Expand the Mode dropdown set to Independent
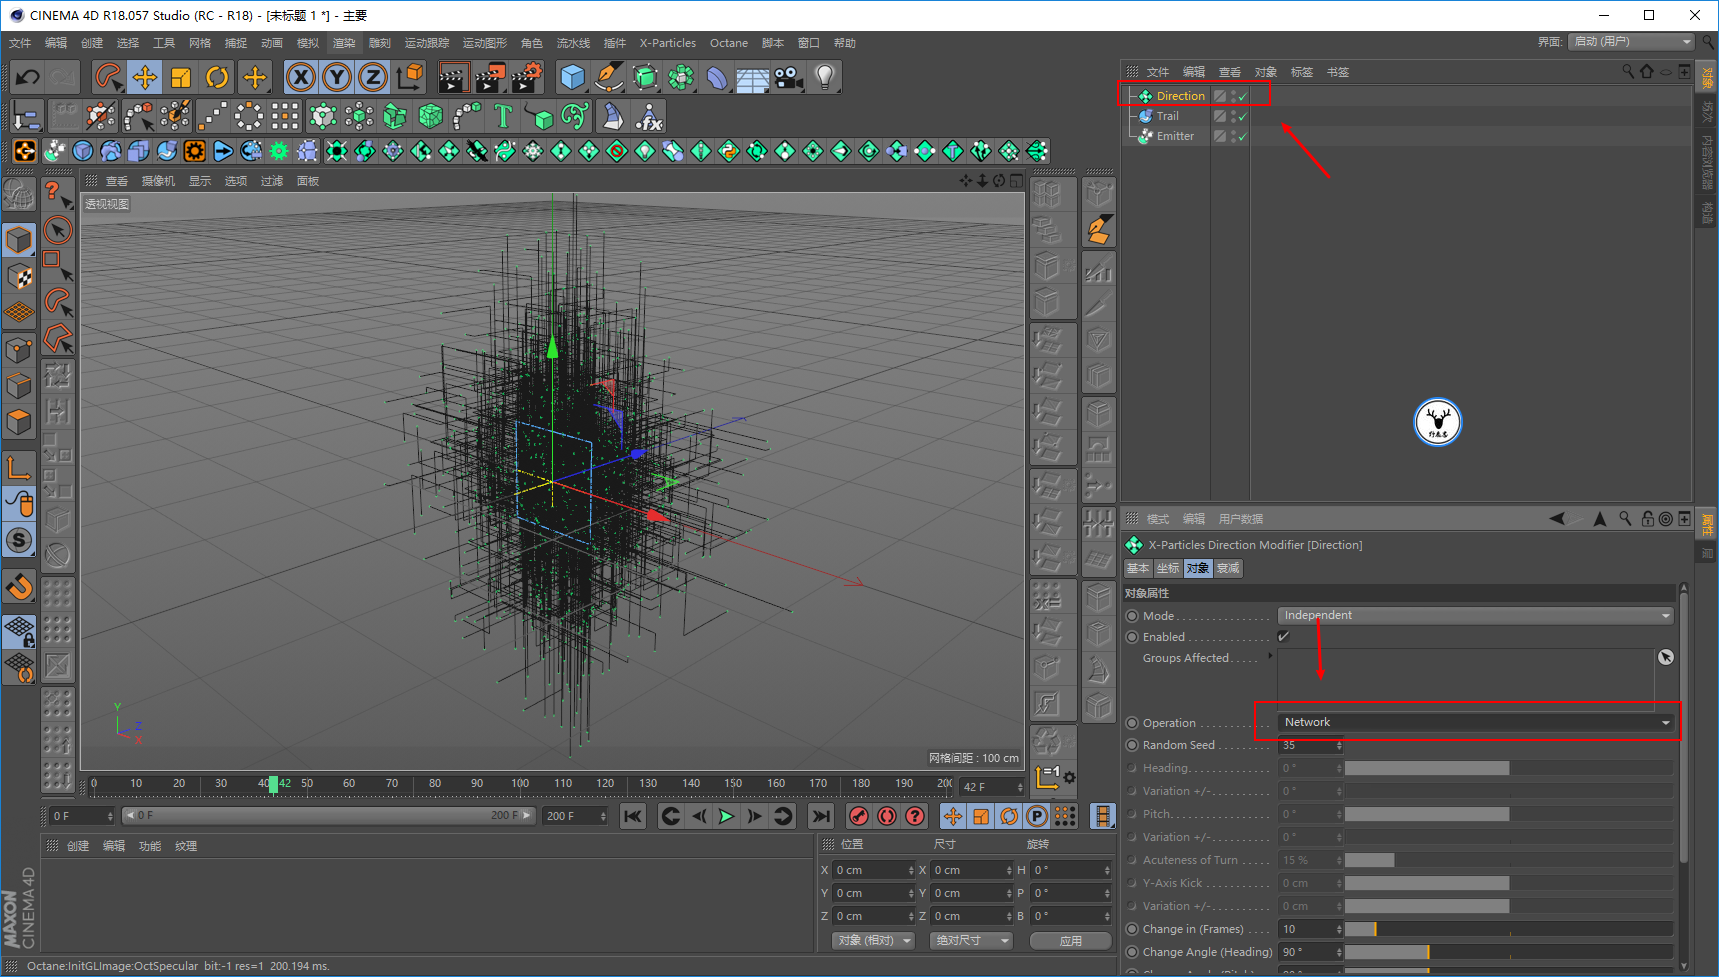1719x977 pixels. [1475, 615]
